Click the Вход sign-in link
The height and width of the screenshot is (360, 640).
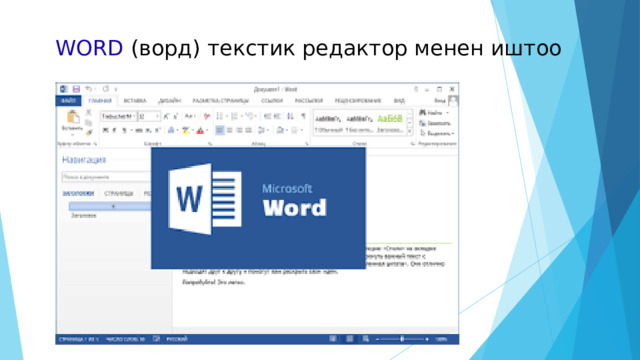coord(440,101)
